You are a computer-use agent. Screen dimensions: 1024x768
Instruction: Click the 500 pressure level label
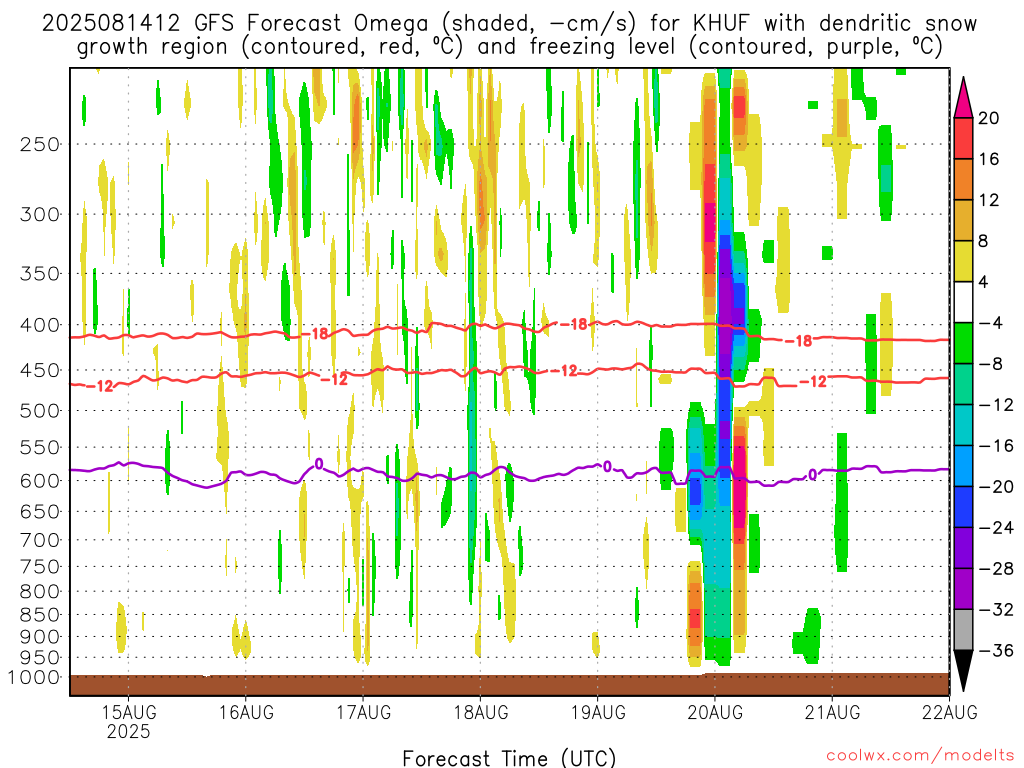(x=40, y=411)
